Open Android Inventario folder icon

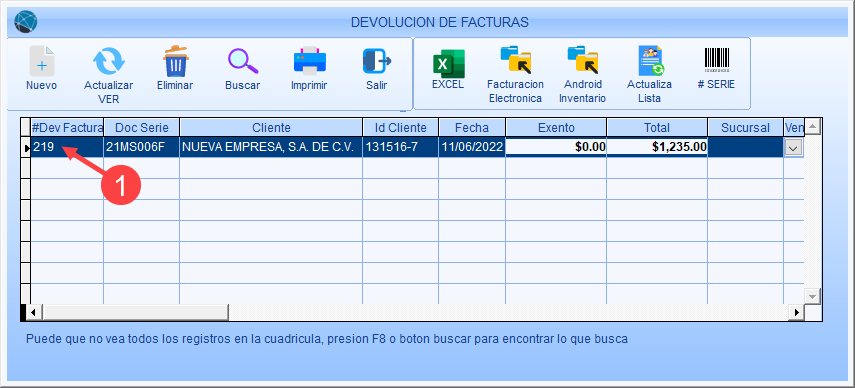tap(582, 60)
